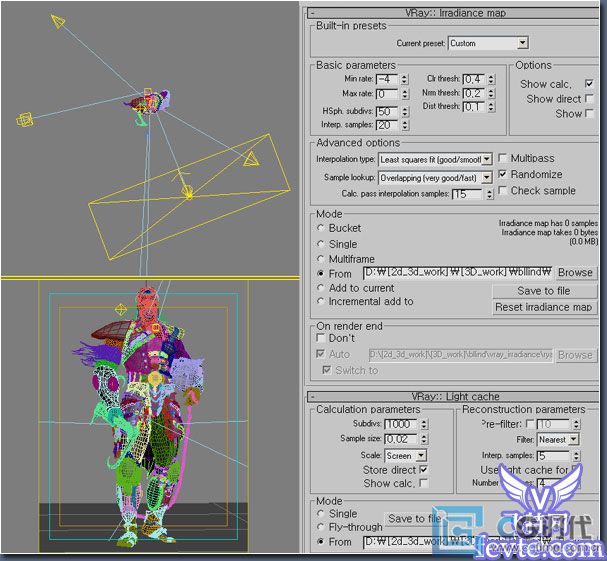Open the light cache Filter dropdown
607x561 pixels.
point(573,440)
